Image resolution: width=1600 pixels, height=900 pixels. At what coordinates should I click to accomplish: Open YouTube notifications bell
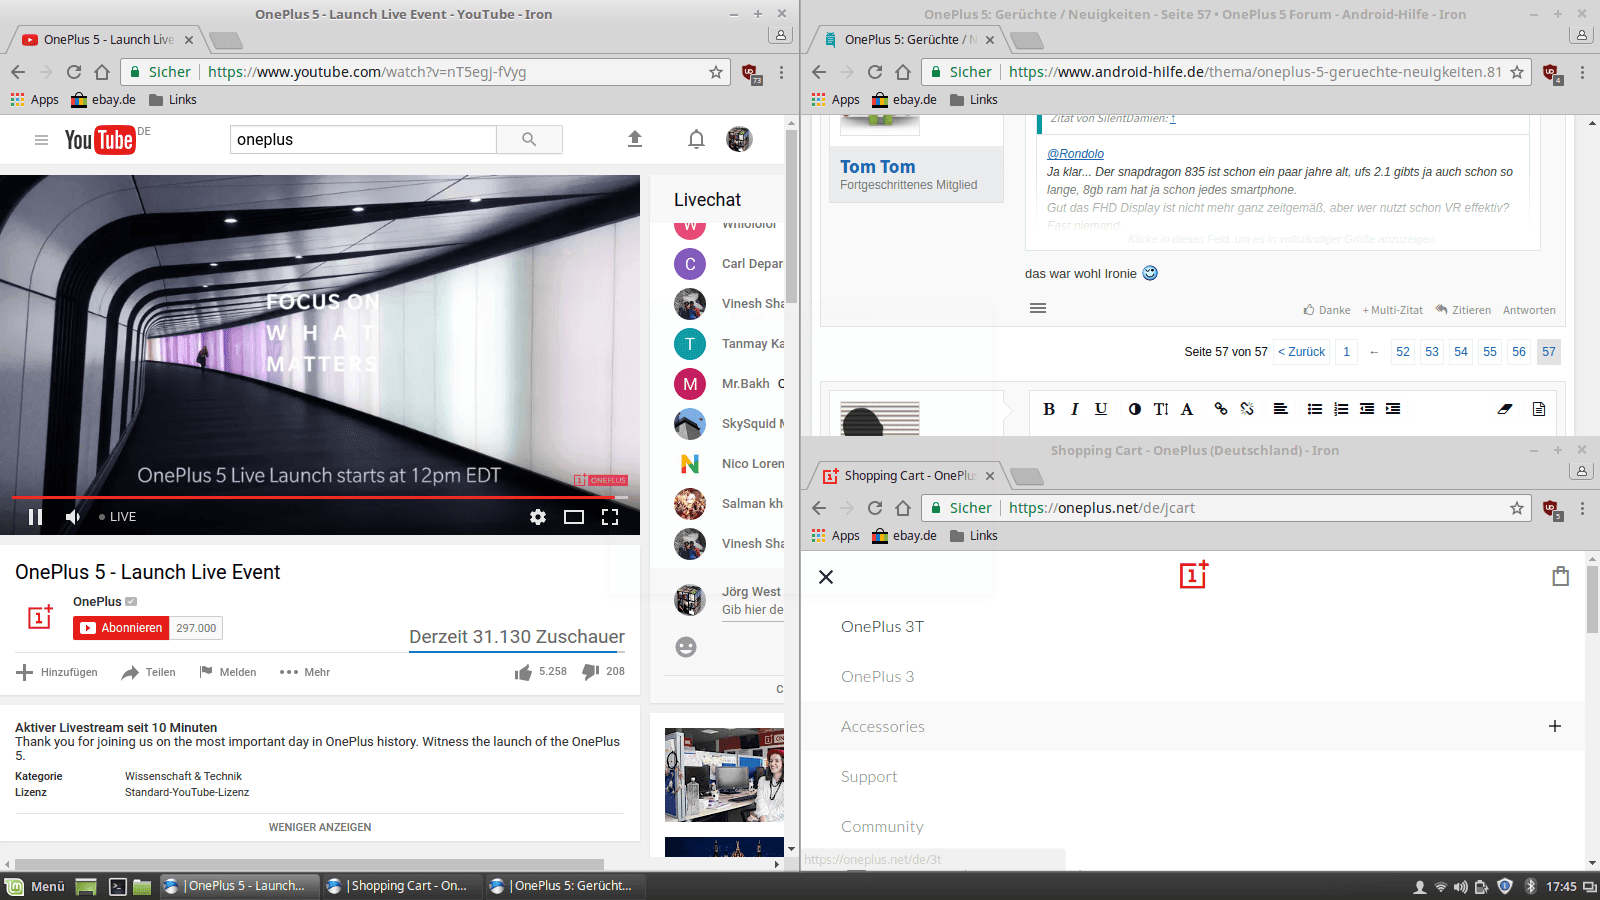point(696,139)
